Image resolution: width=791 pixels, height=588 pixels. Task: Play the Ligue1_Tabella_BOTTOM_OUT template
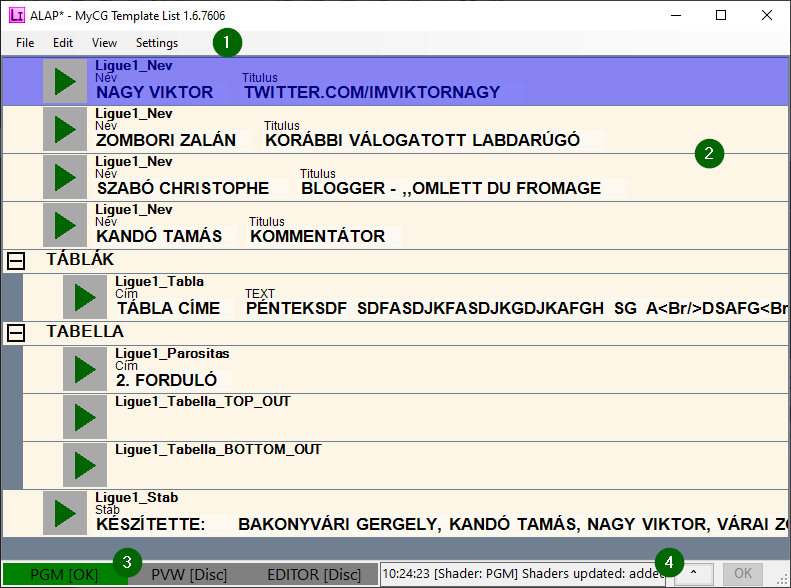coord(85,466)
